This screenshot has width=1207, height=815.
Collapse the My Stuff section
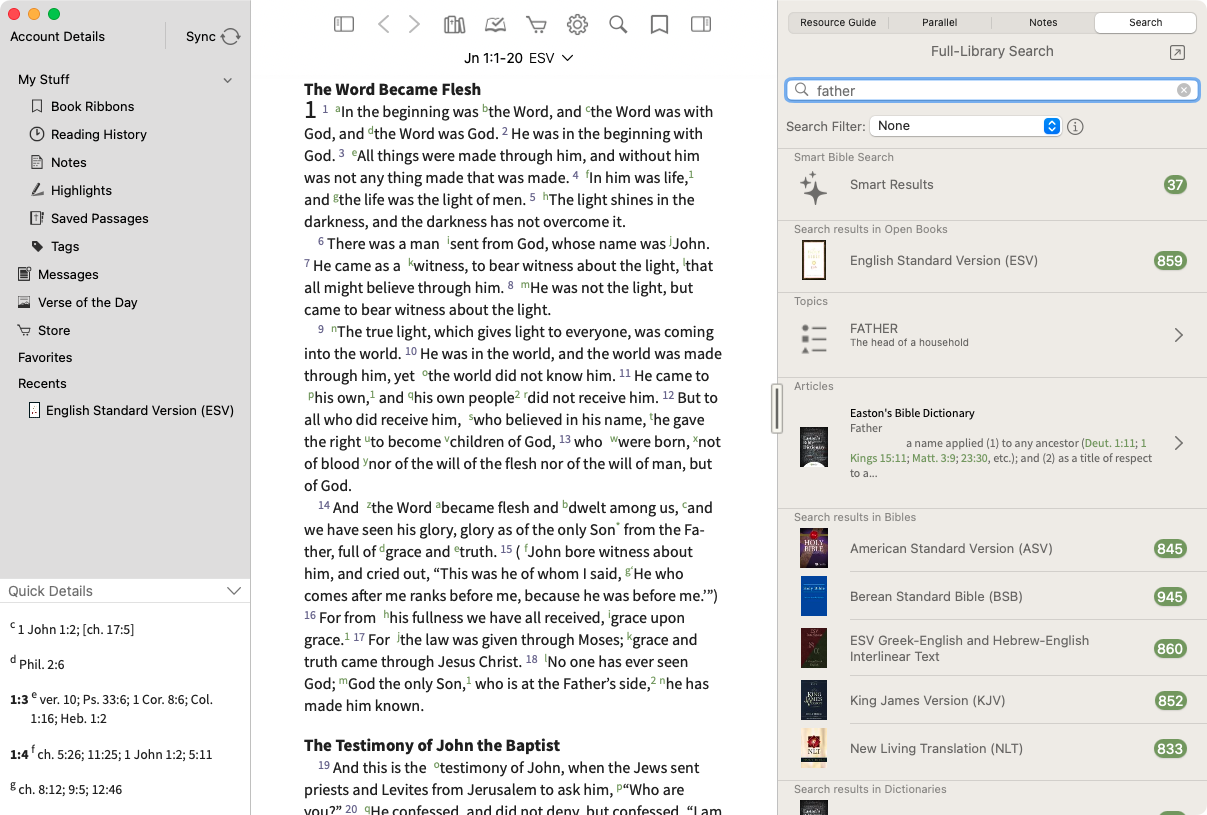coord(228,80)
